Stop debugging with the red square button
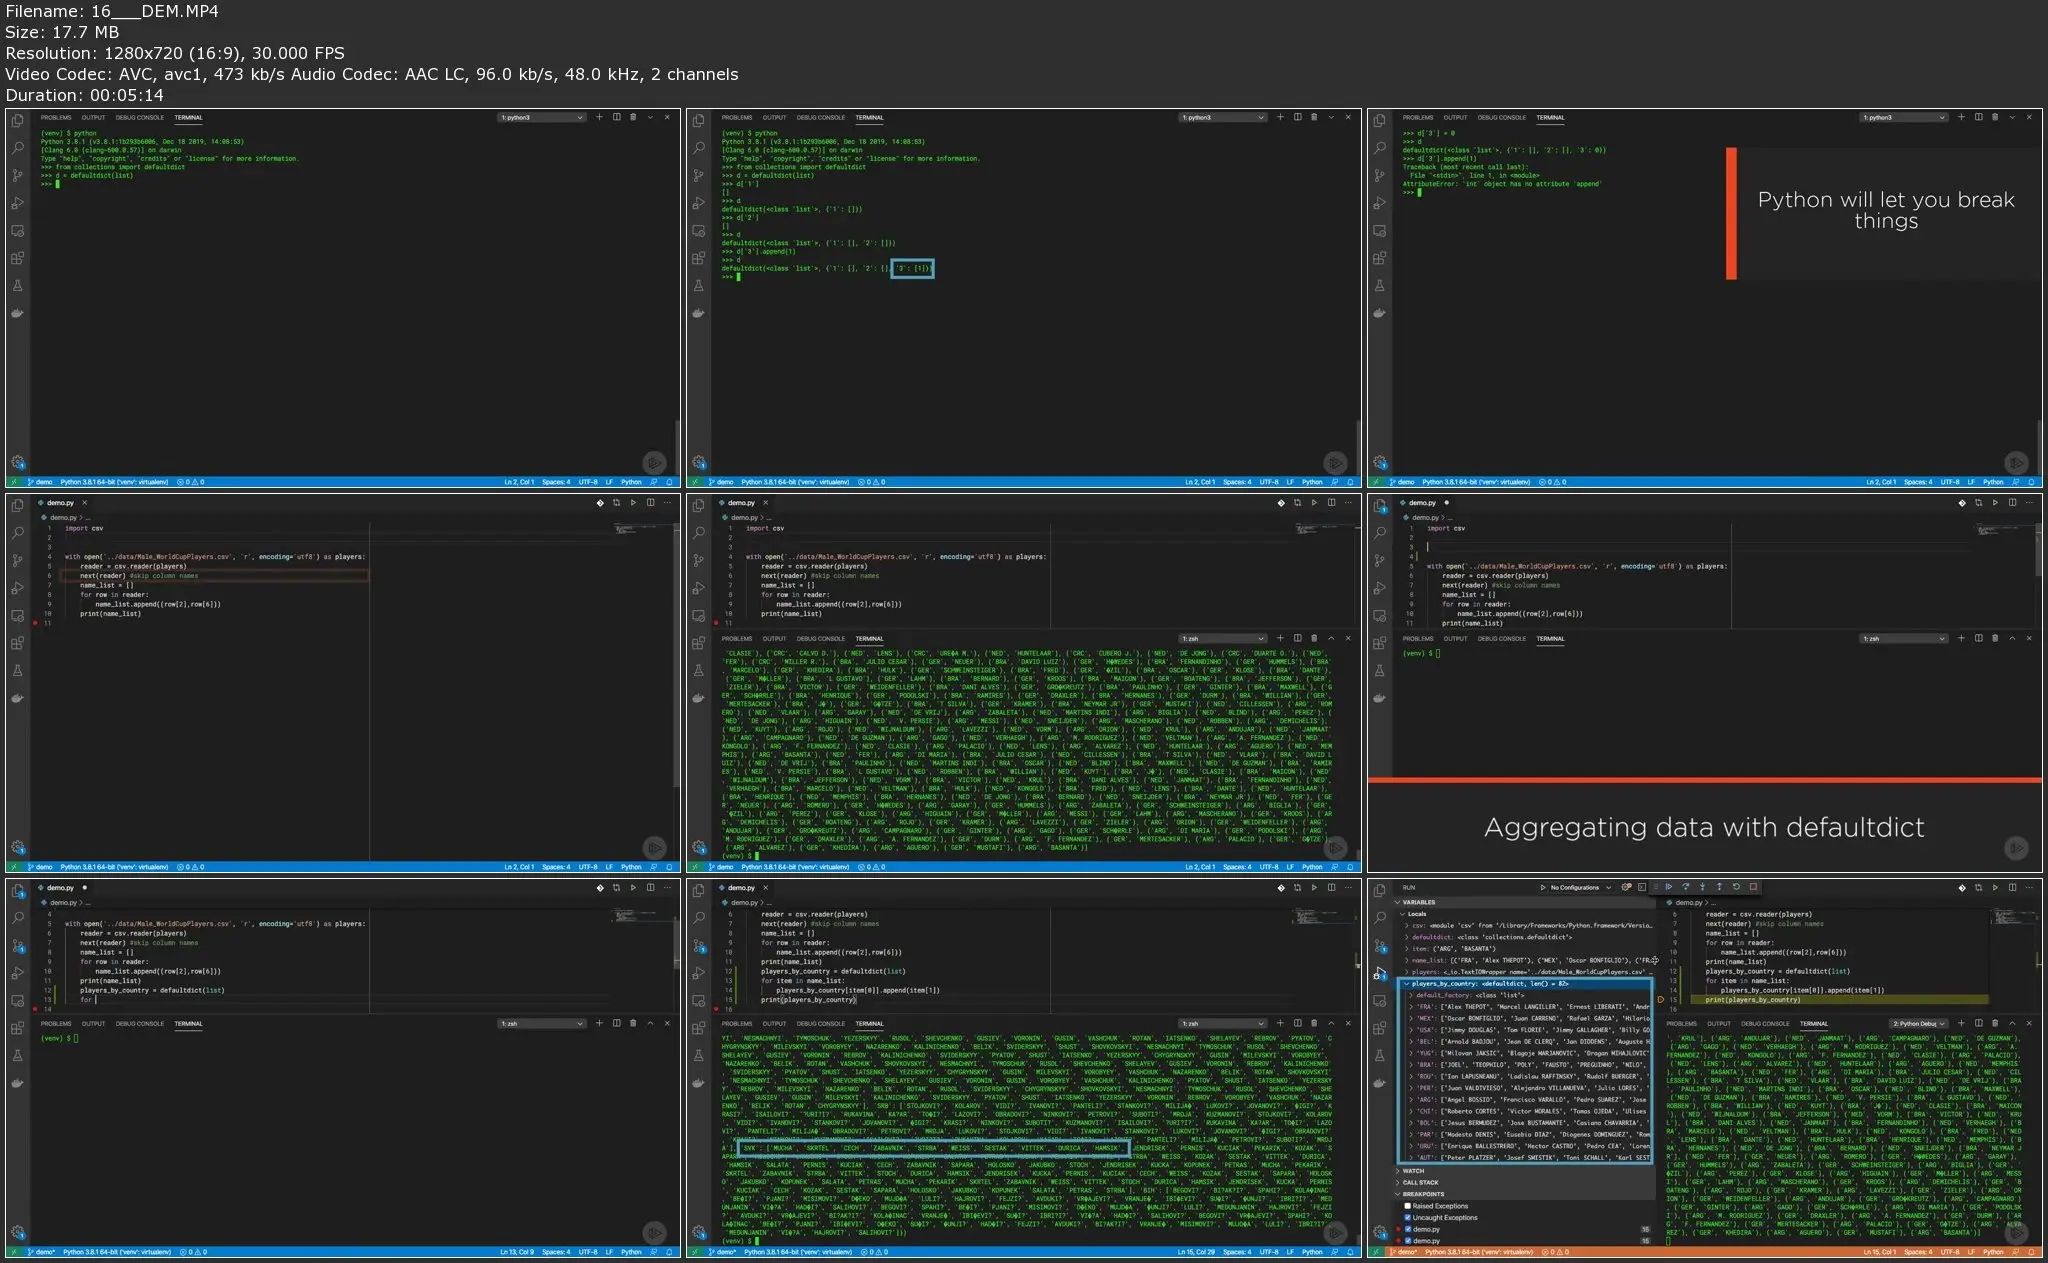Image resolution: width=2048 pixels, height=1263 pixels. (1753, 886)
